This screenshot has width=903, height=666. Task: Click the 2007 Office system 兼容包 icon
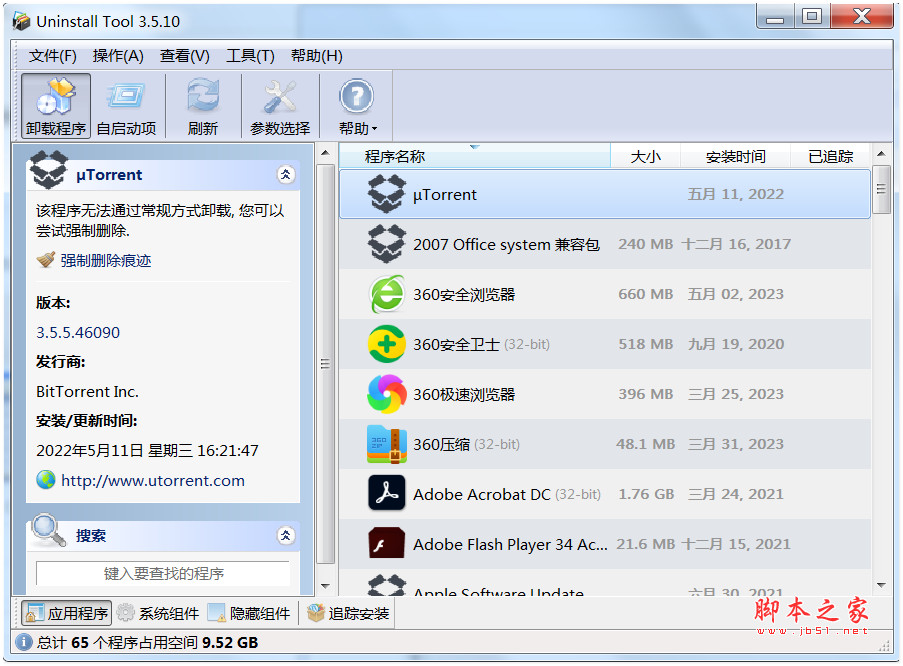tap(386, 244)
